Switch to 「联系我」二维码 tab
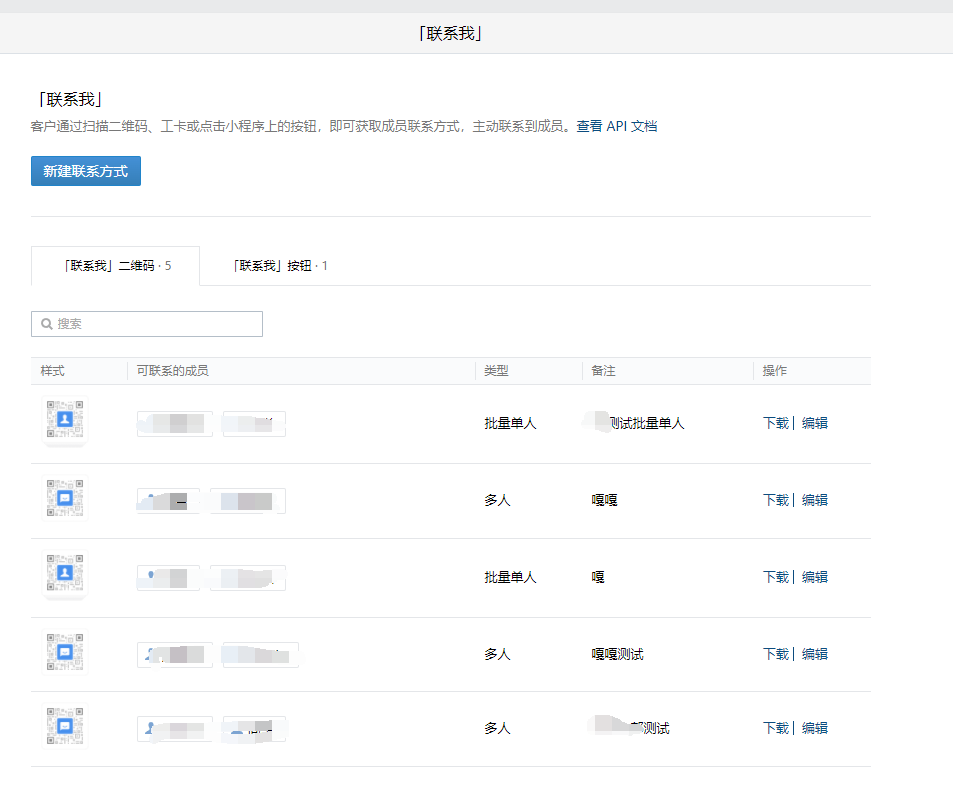953x794 pixels. (116, 266)
